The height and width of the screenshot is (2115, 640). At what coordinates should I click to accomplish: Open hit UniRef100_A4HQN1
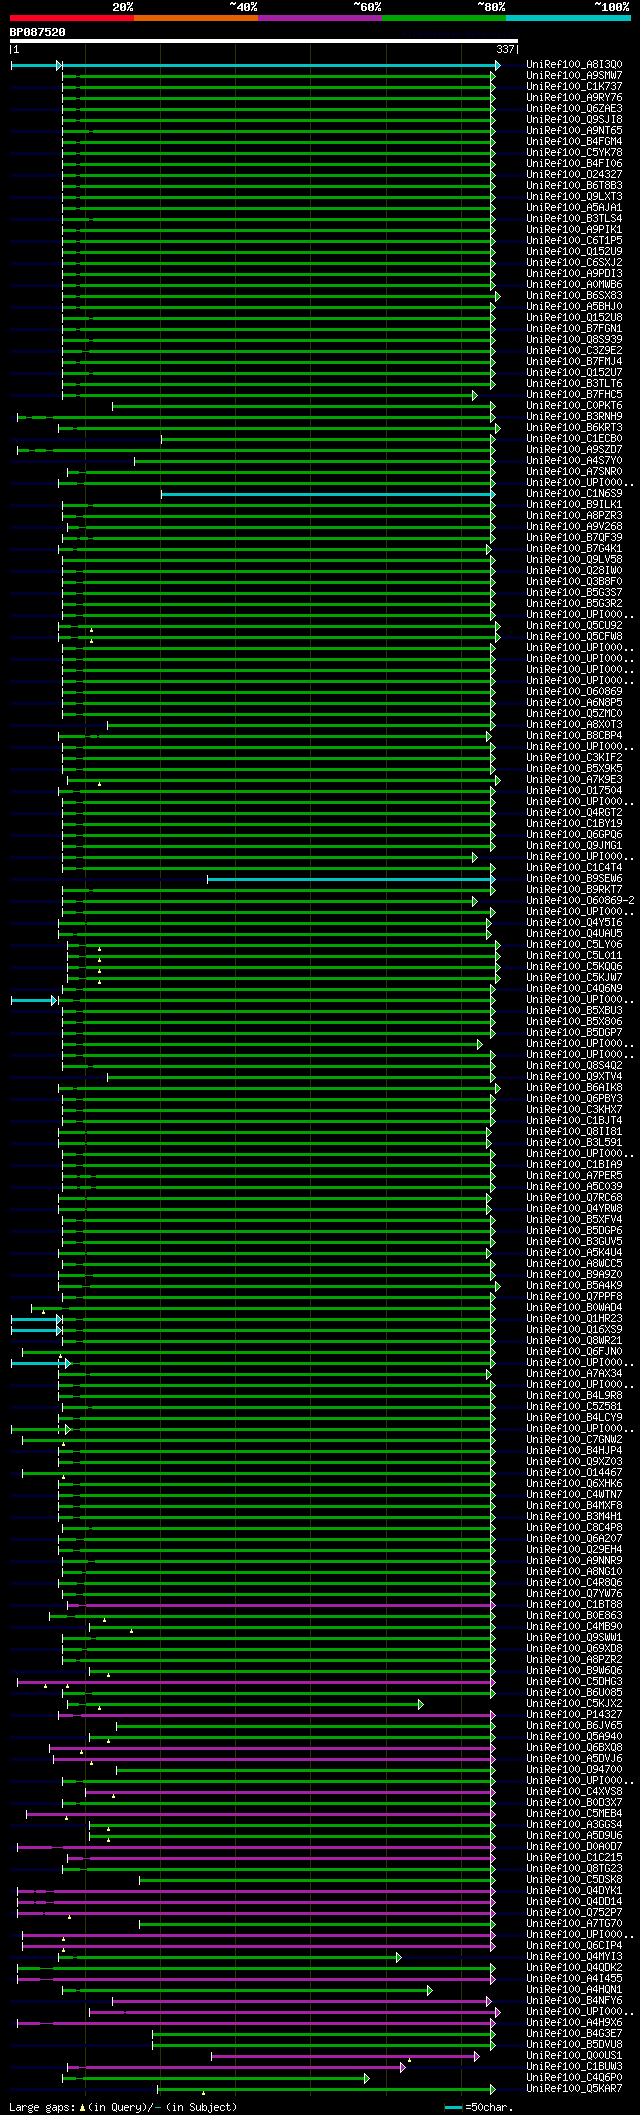pos(574,1990)
